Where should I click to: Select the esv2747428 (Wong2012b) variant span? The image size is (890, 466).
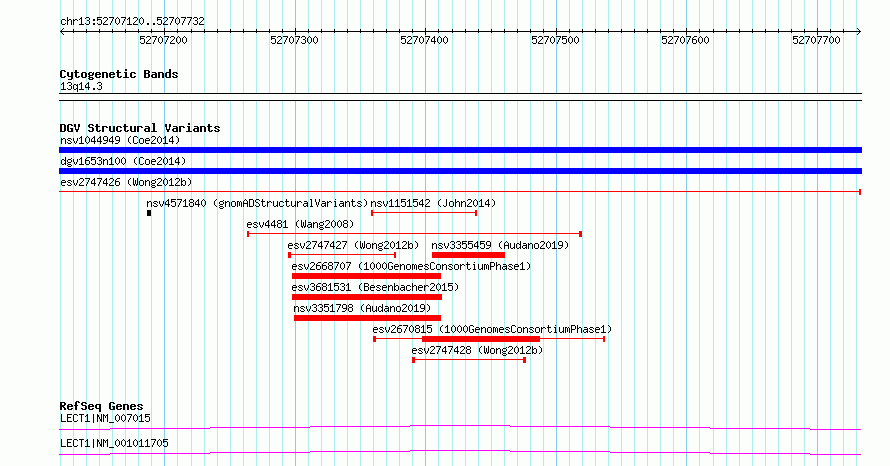469,360
